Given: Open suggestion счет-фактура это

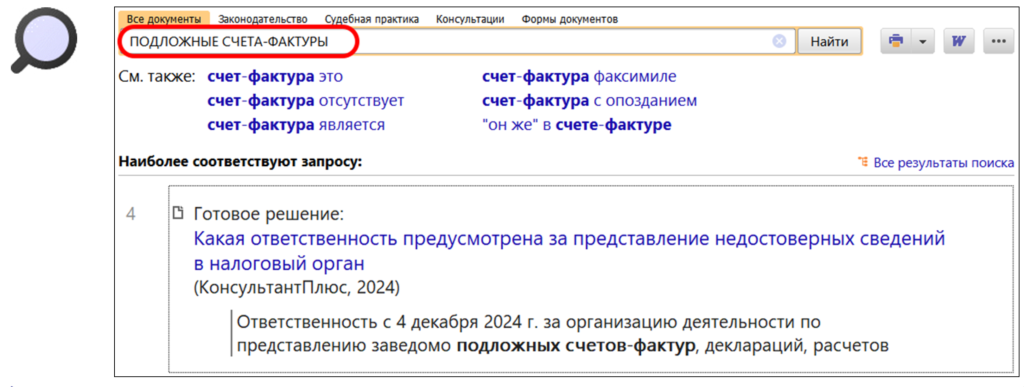Looking at the screenshot, I should (274, 77).
